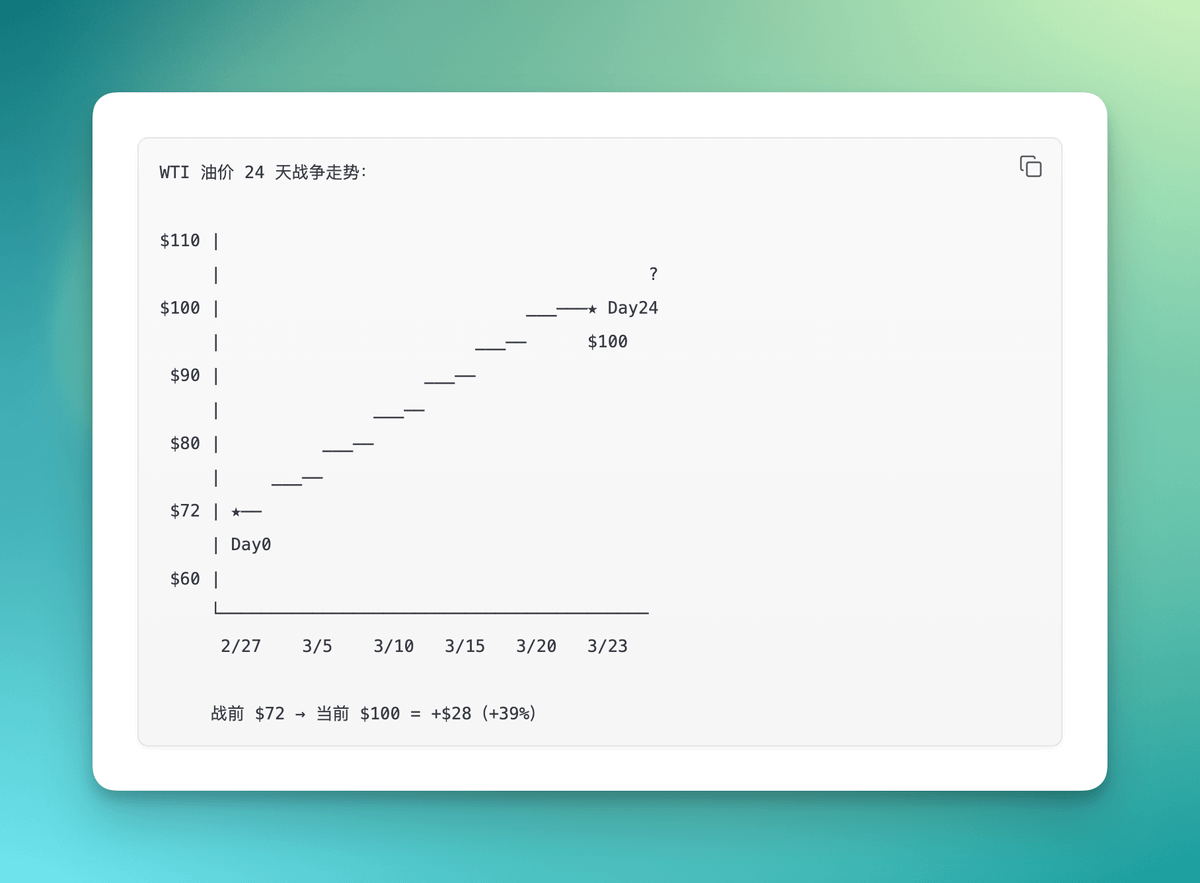Click the $110 y-axis label
Viewport: 1200px width, 883px height.
click(x=180, y=241)
